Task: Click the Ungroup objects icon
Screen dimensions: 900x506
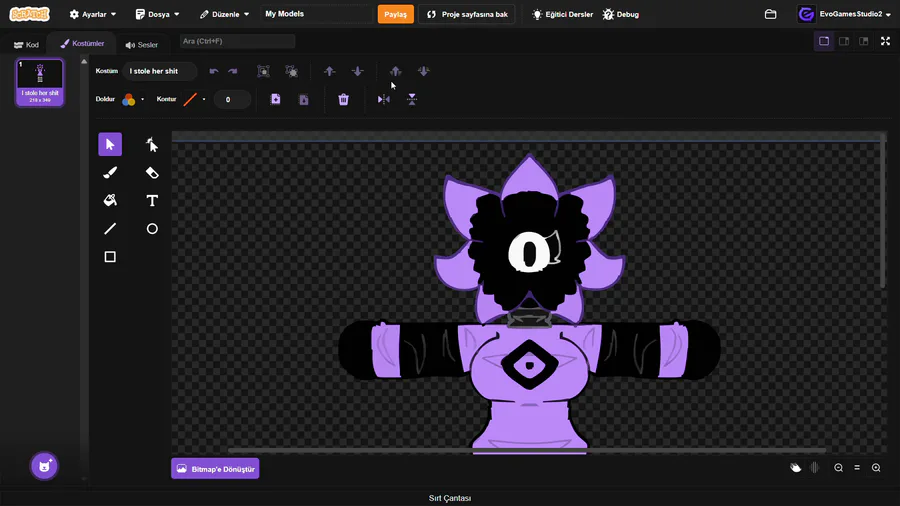Action: tap(292, 71)
